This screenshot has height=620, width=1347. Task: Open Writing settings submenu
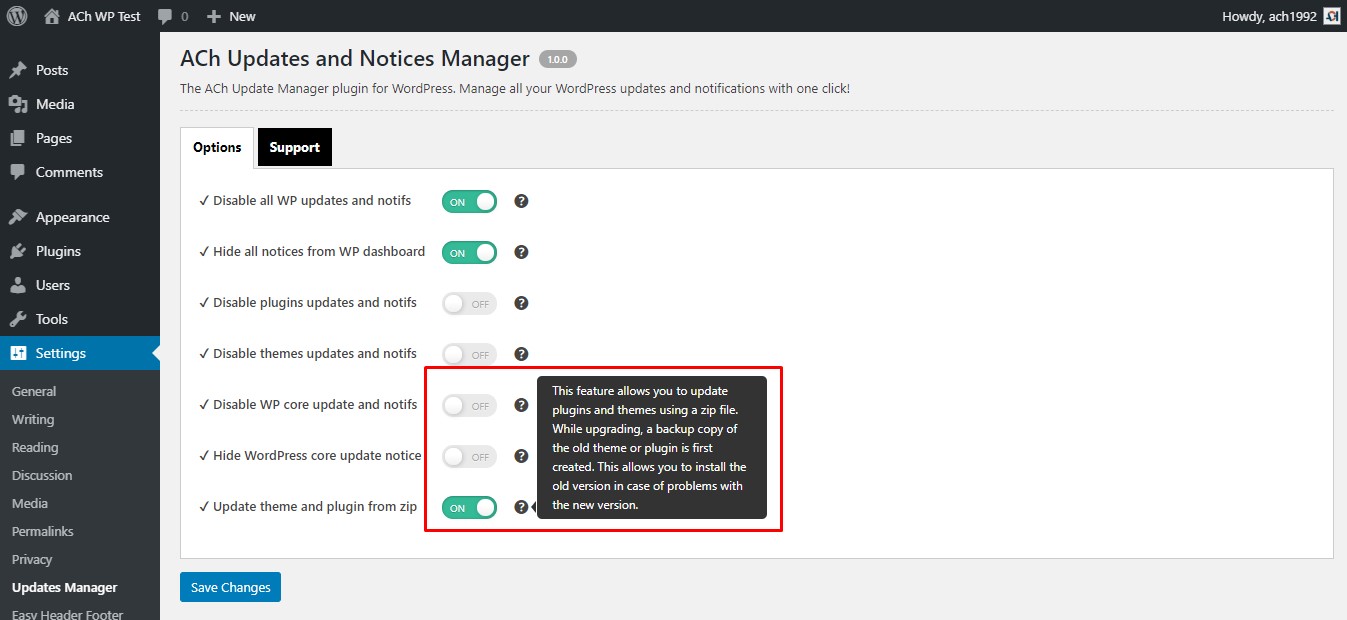pyautogui.click(x=33, y=420)
